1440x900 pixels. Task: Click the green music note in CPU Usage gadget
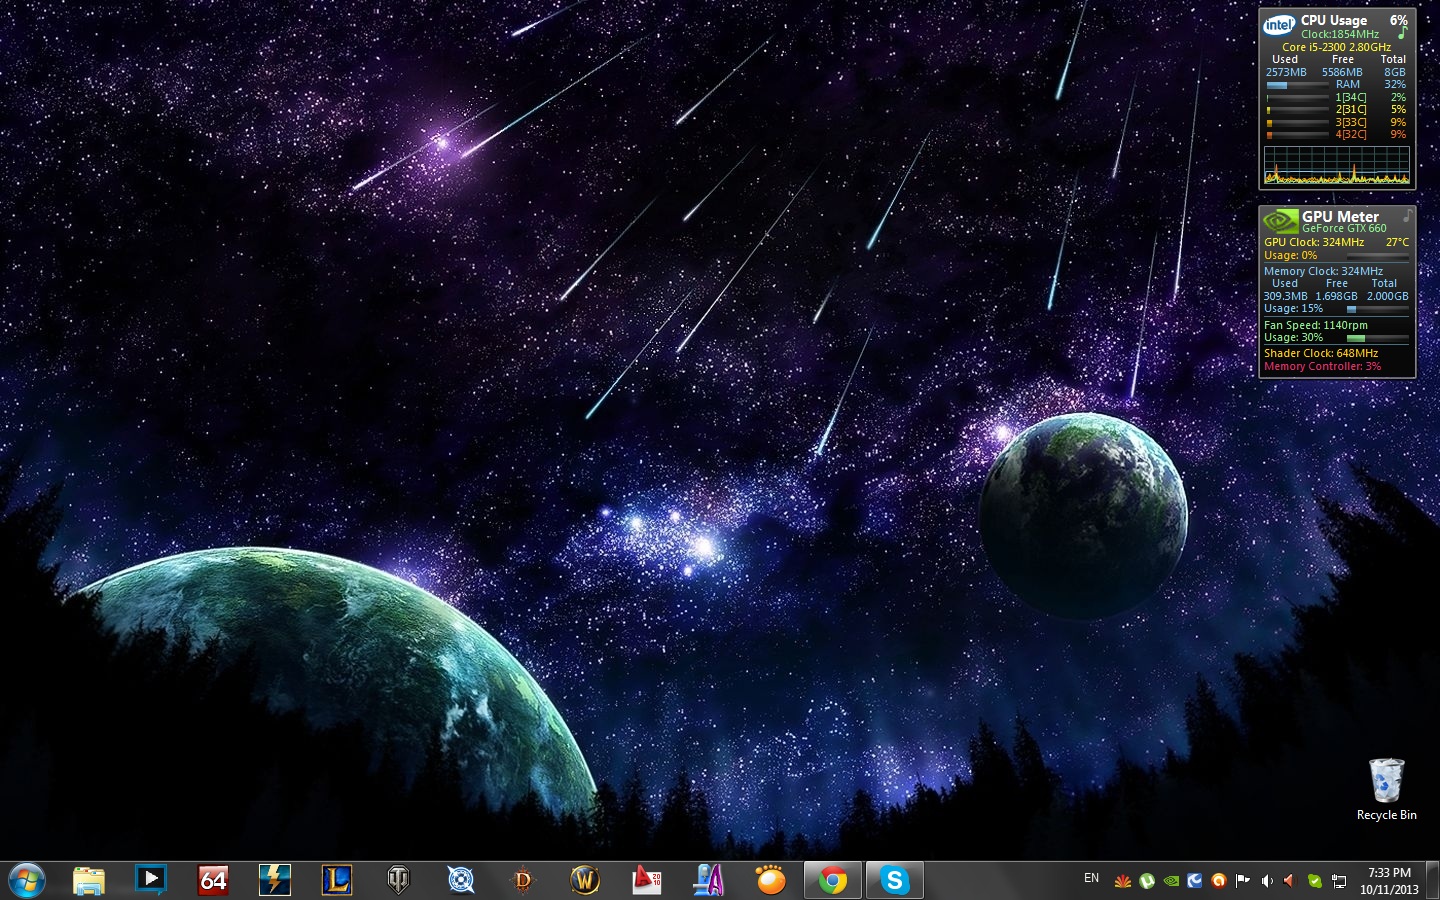click(x=1402, y=33)
